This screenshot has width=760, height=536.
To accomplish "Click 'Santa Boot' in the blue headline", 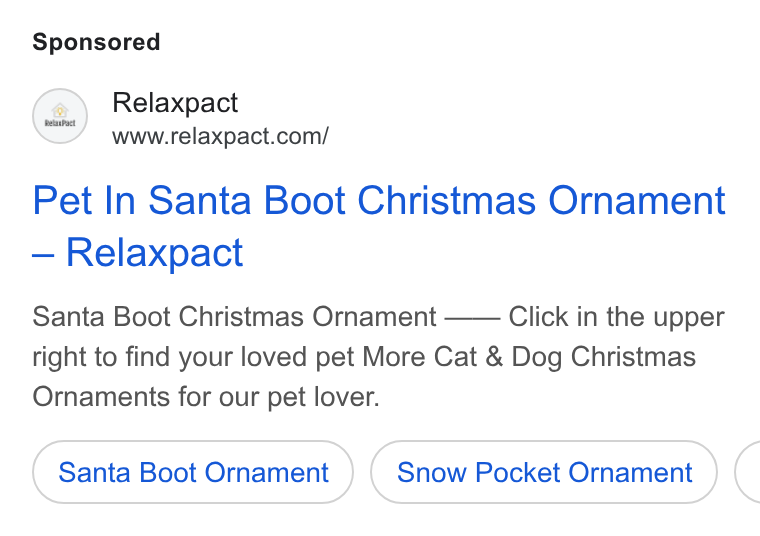I will coord(247,201).
